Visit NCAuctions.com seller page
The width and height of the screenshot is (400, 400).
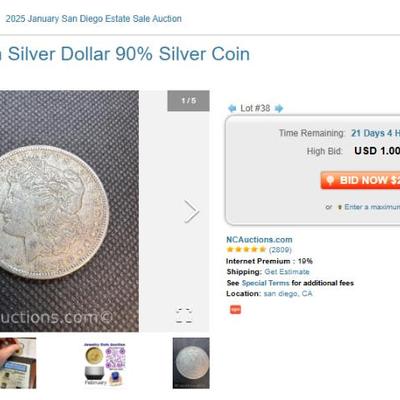tap(259, 239)
